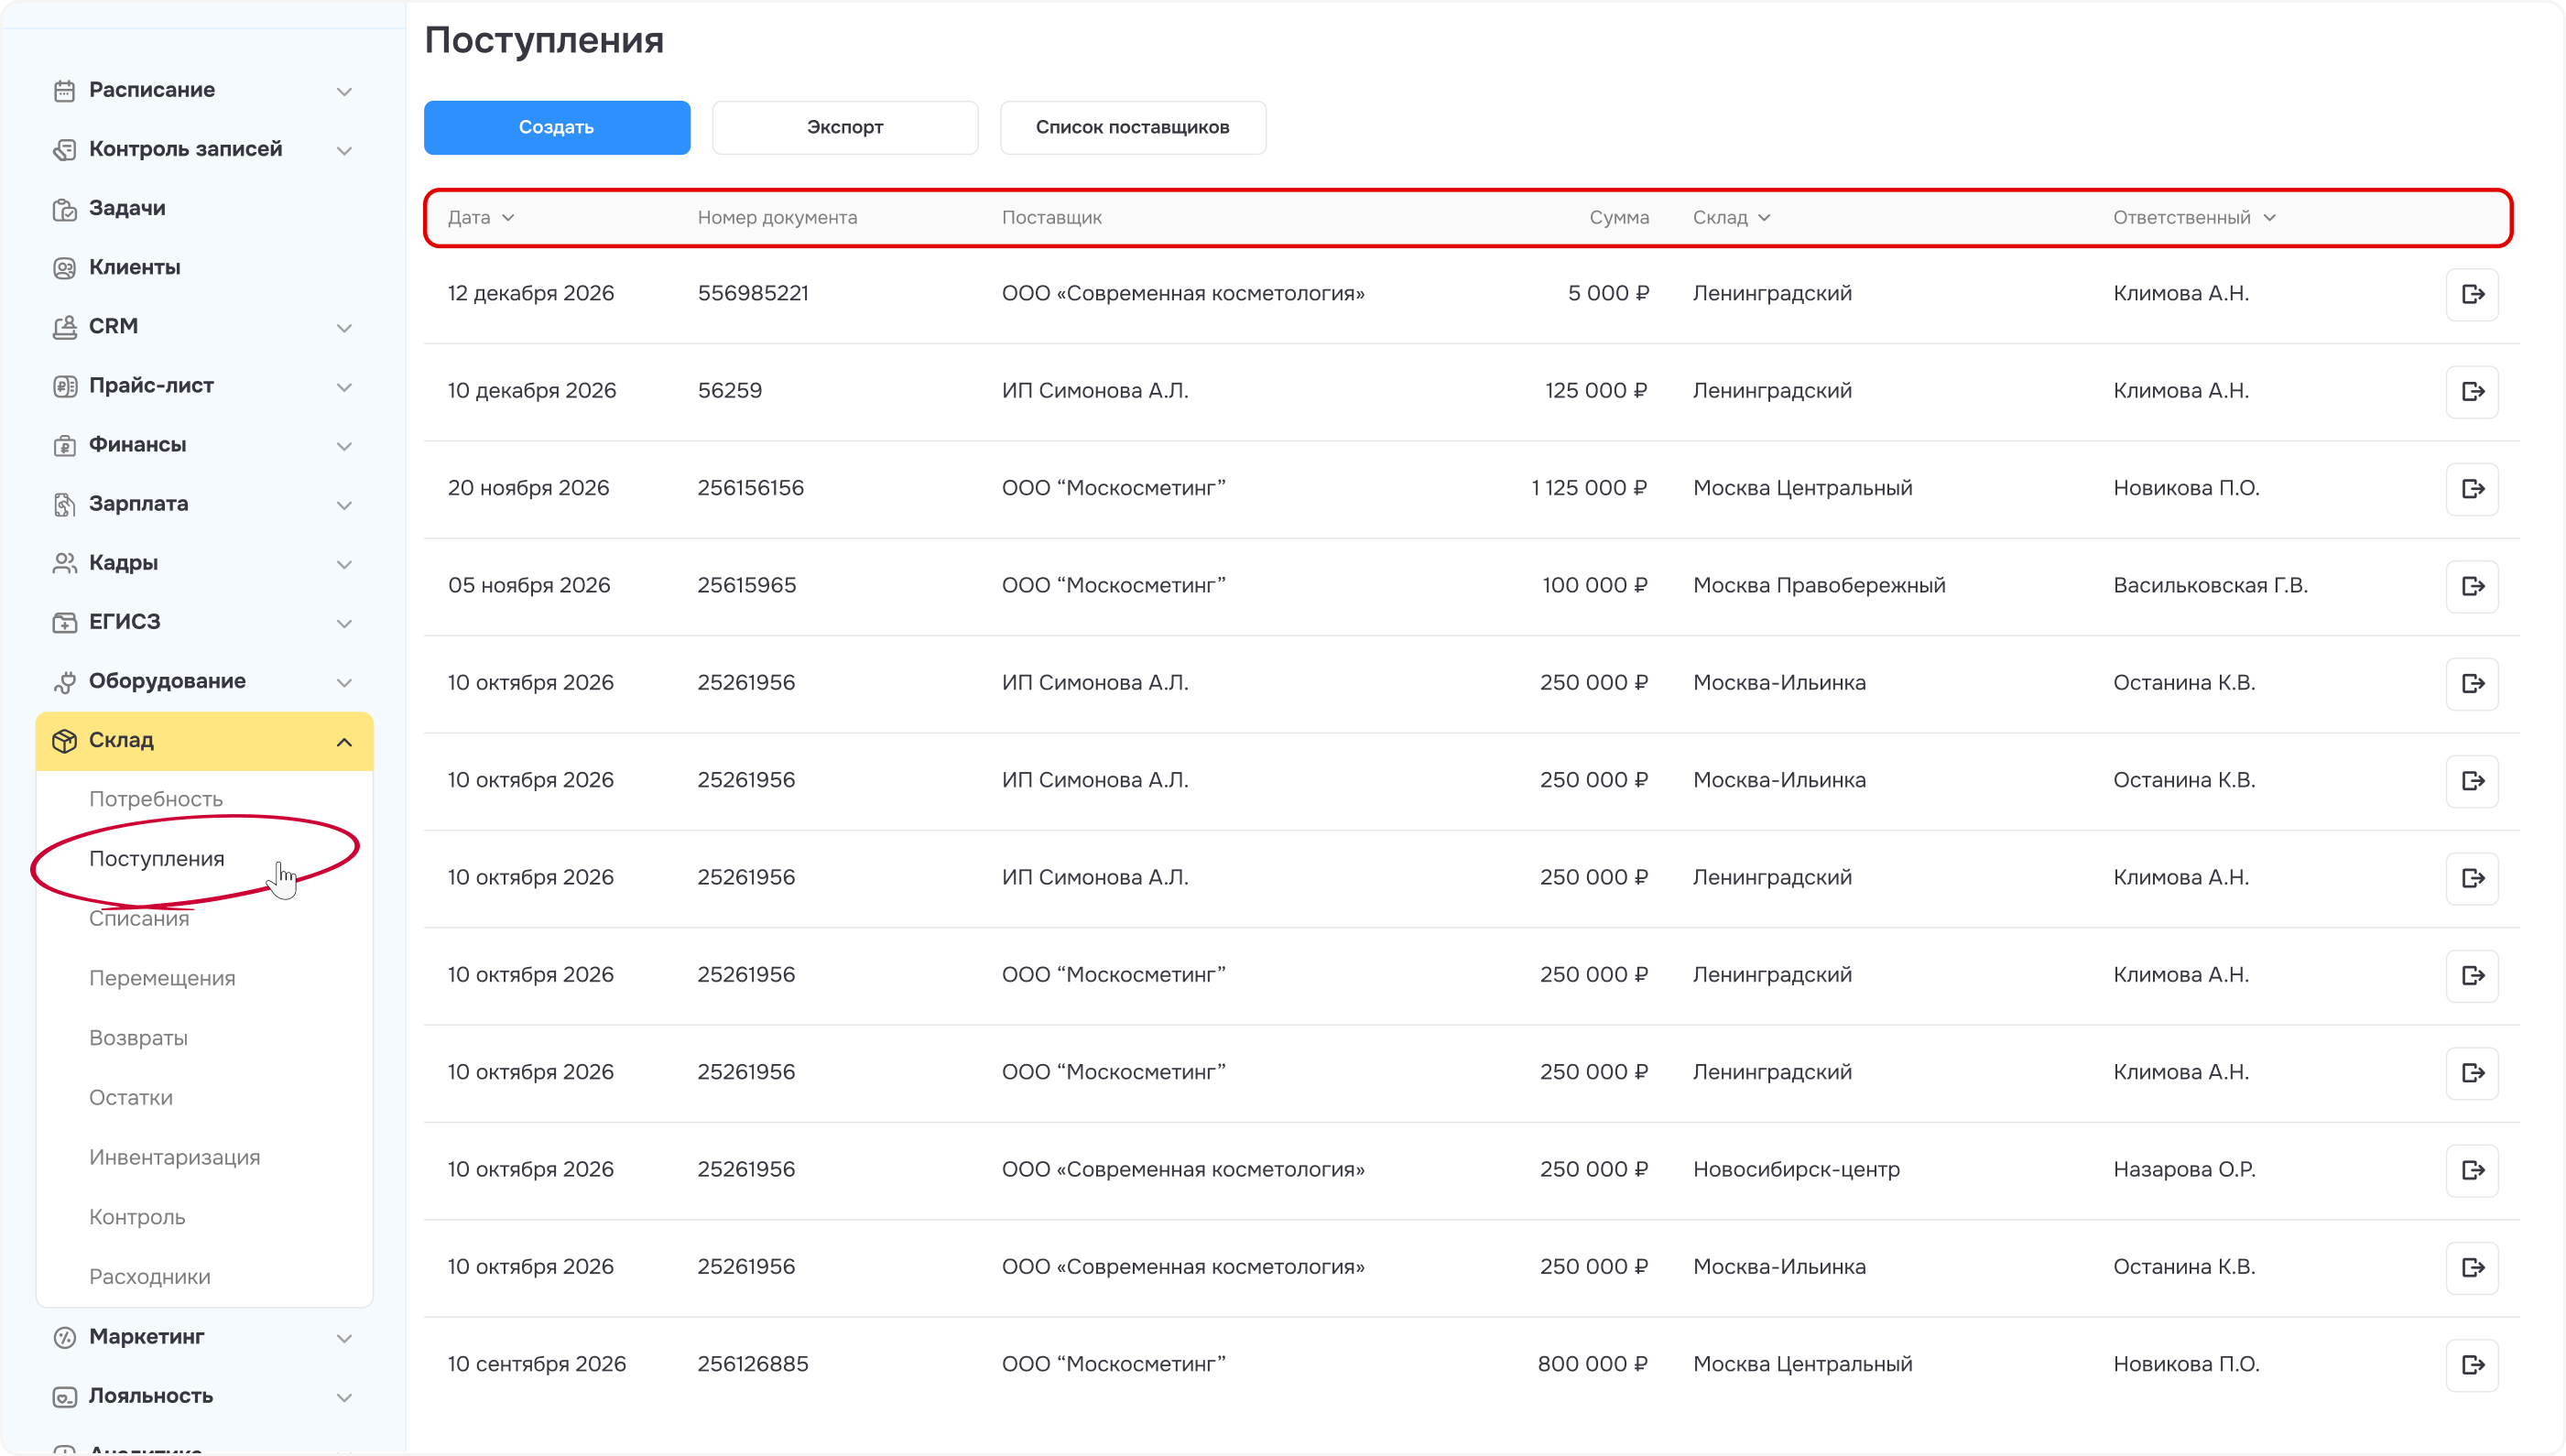Click the Экспорт button
This screenshot has width=2566, height=1456.
[845, 127]
